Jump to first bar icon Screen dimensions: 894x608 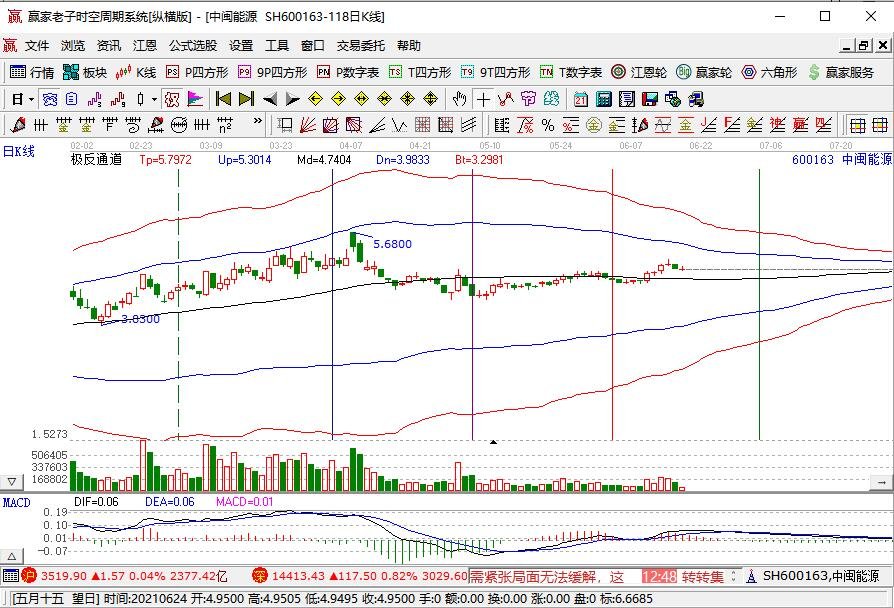click(224, 99)
